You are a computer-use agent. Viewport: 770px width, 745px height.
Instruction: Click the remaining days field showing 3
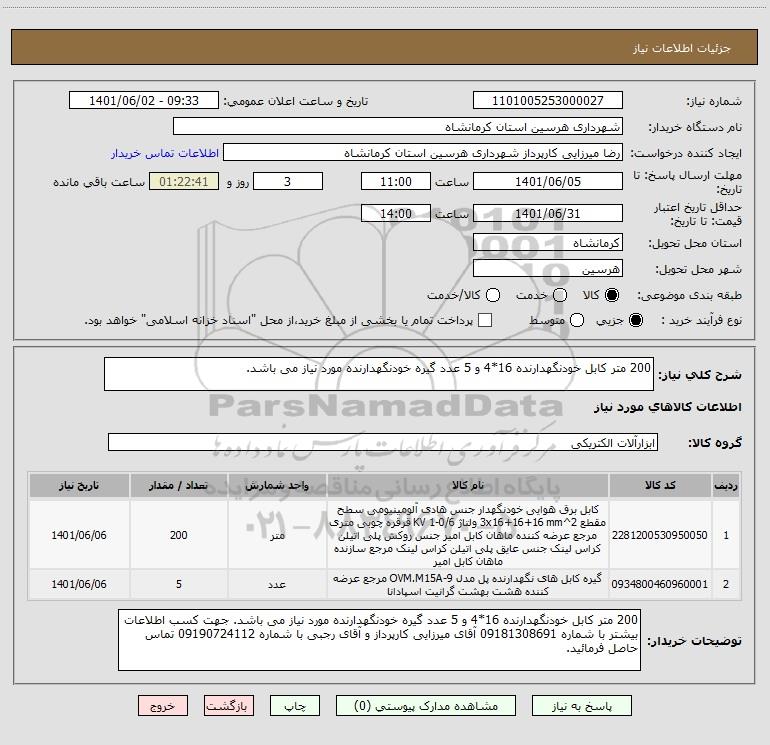point(288,181)
